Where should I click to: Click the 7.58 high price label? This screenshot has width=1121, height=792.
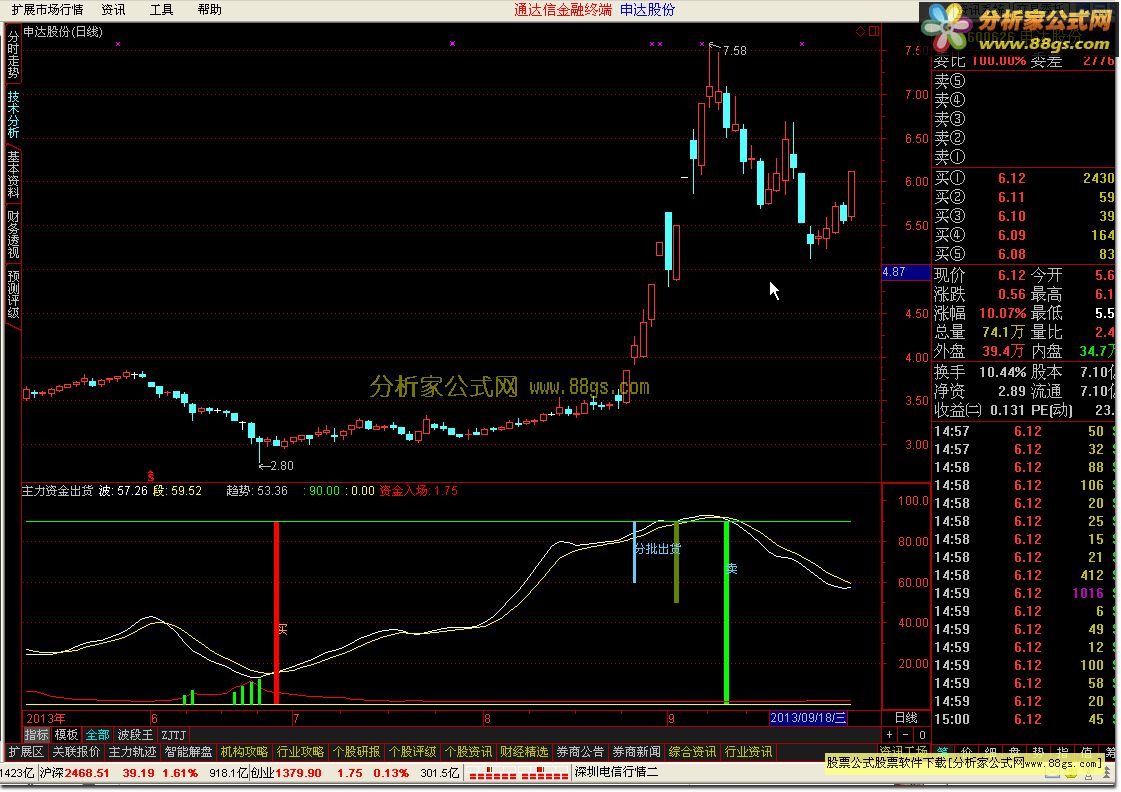click(734, 51)
